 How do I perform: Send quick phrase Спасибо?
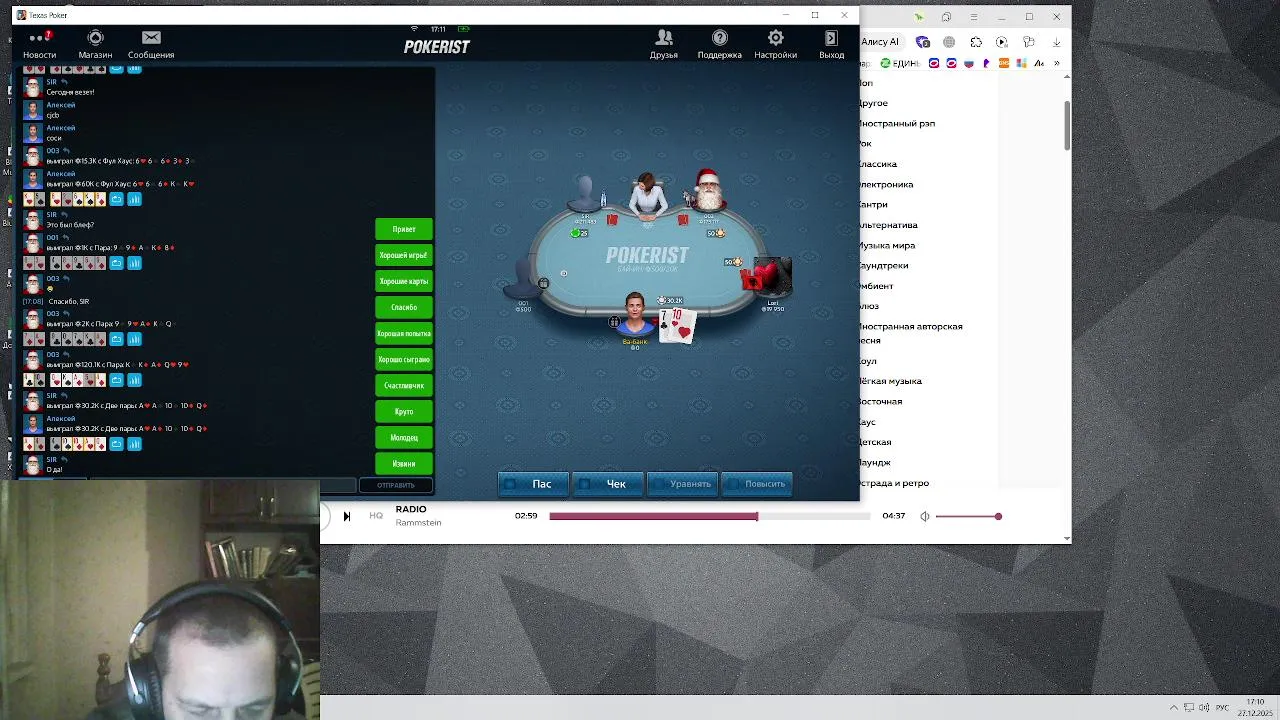pyautogui.click(x=404, y=307)
